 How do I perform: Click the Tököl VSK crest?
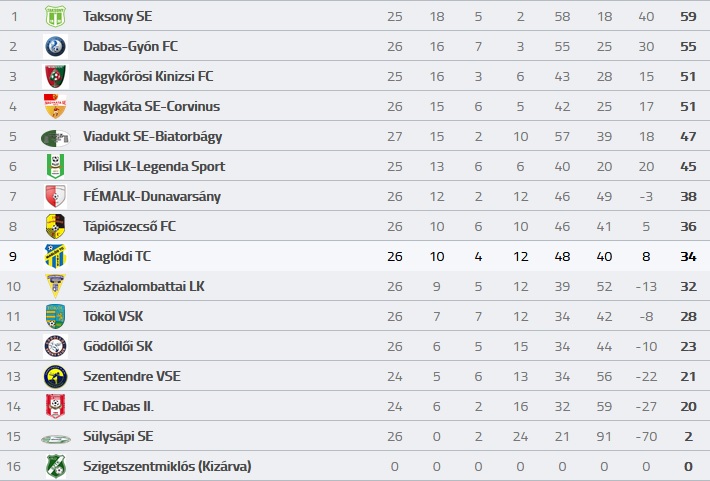[x=55, y=316]
